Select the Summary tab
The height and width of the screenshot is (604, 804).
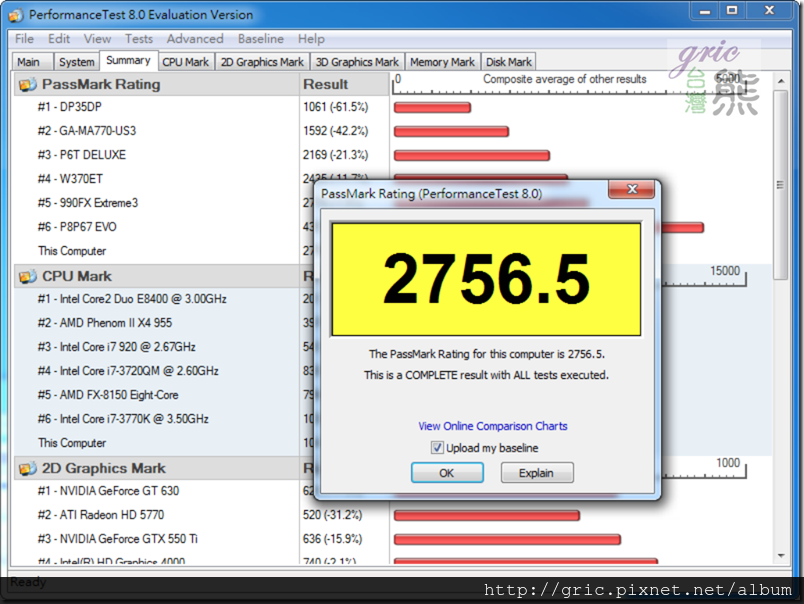(128, 61)
